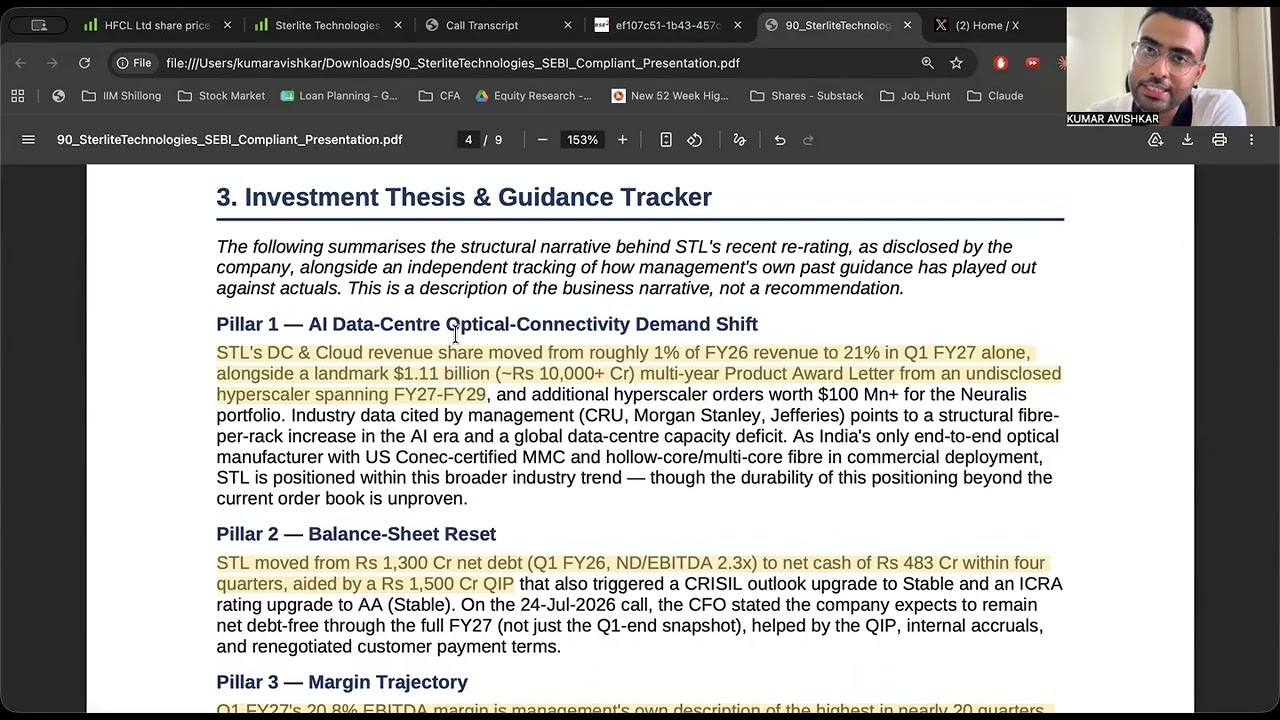
Task: Close the Call Transcript tab
Action: coord(567,25)
